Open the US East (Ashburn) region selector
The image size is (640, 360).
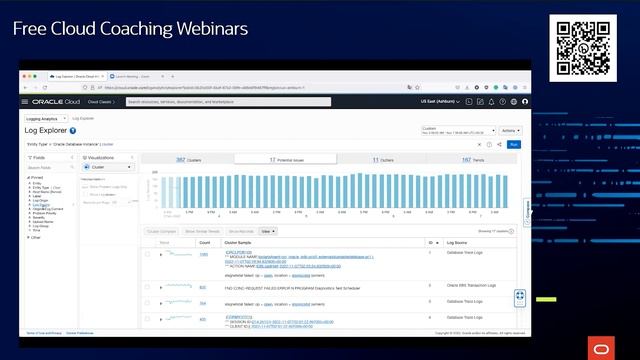pos(440,102)
